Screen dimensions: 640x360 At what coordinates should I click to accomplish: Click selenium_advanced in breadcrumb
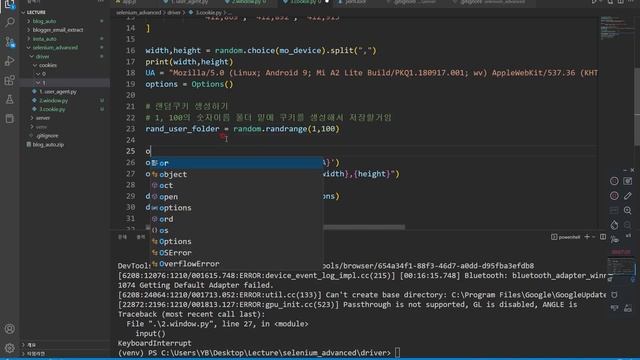(x=138, y=13)
